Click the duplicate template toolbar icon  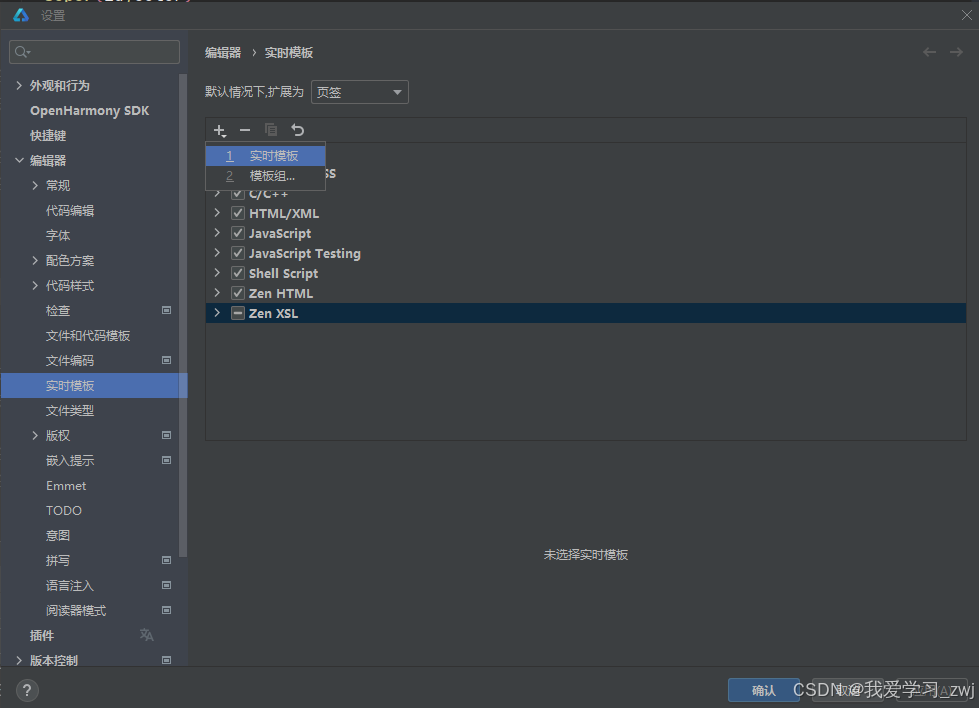pyautogui.click(x=271, y=130)
